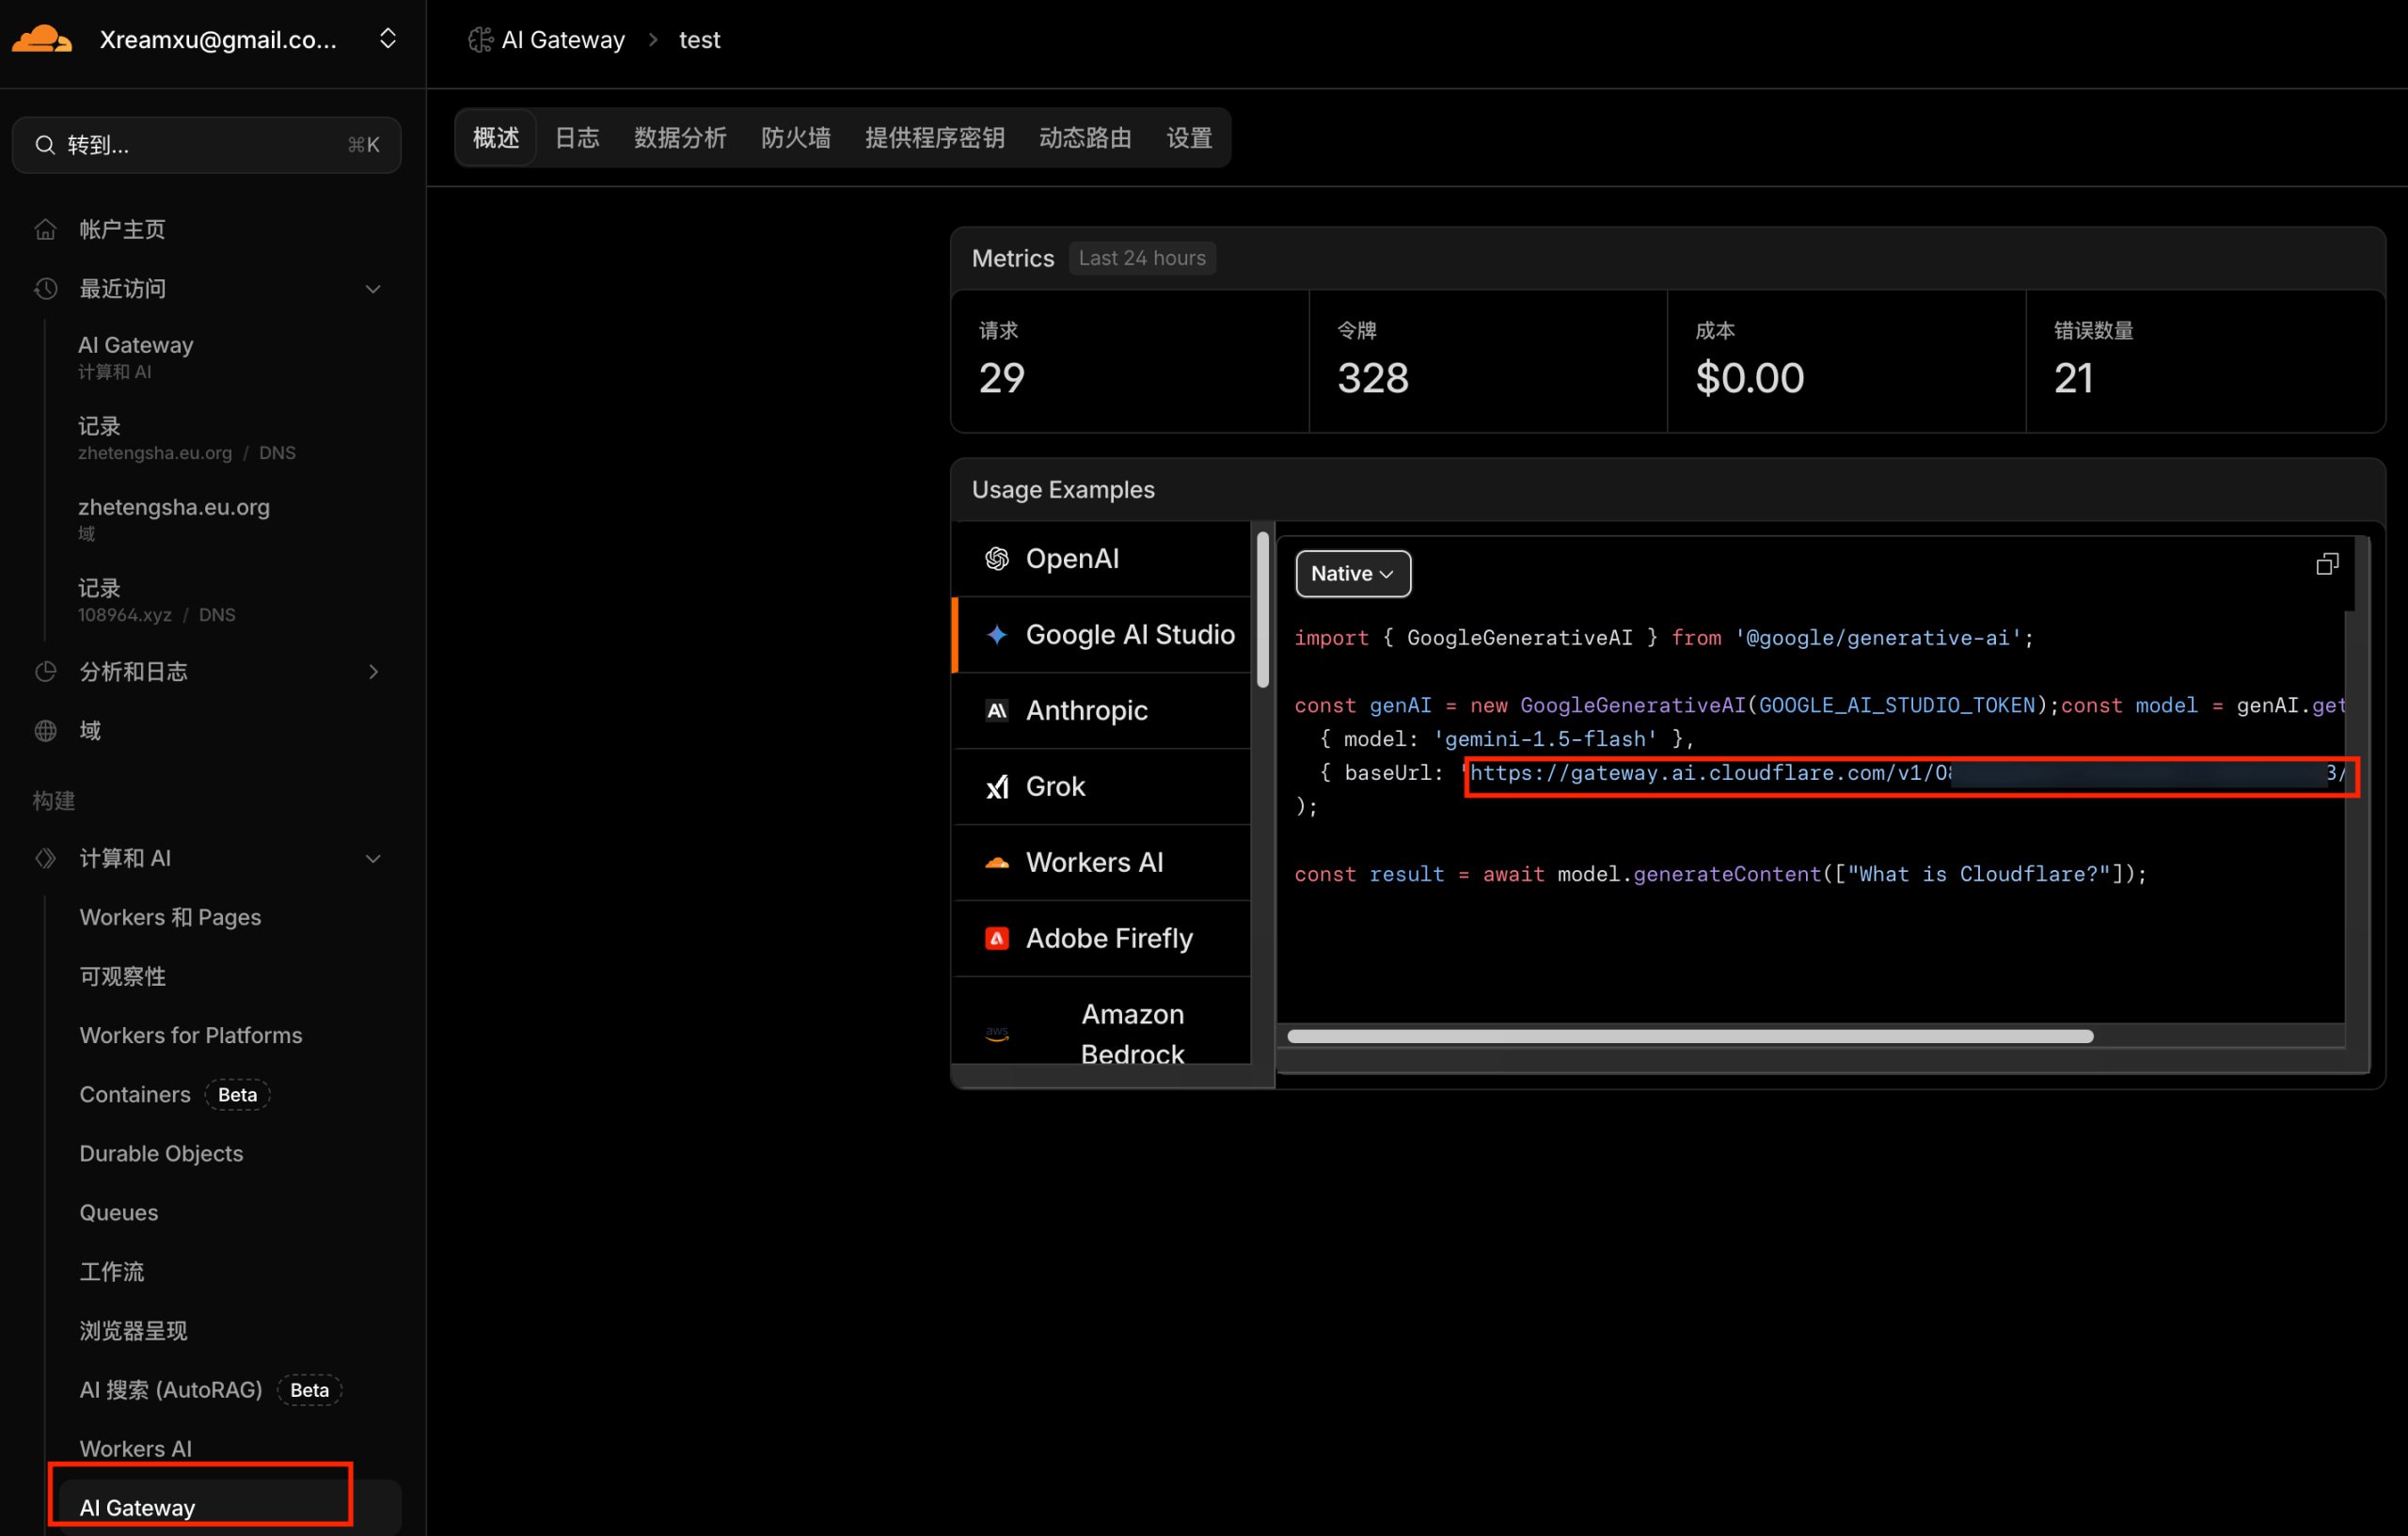This screenshot has width=2408, height=1536.
Task: Open the account switcher chevrons
Action: [x=388, y=39]
